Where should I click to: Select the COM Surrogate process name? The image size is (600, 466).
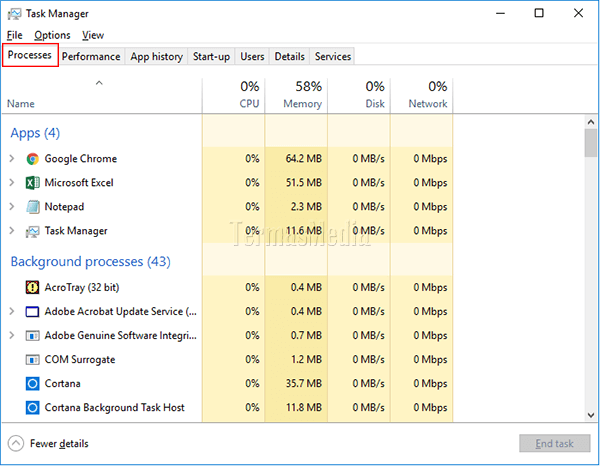[80, 360]
